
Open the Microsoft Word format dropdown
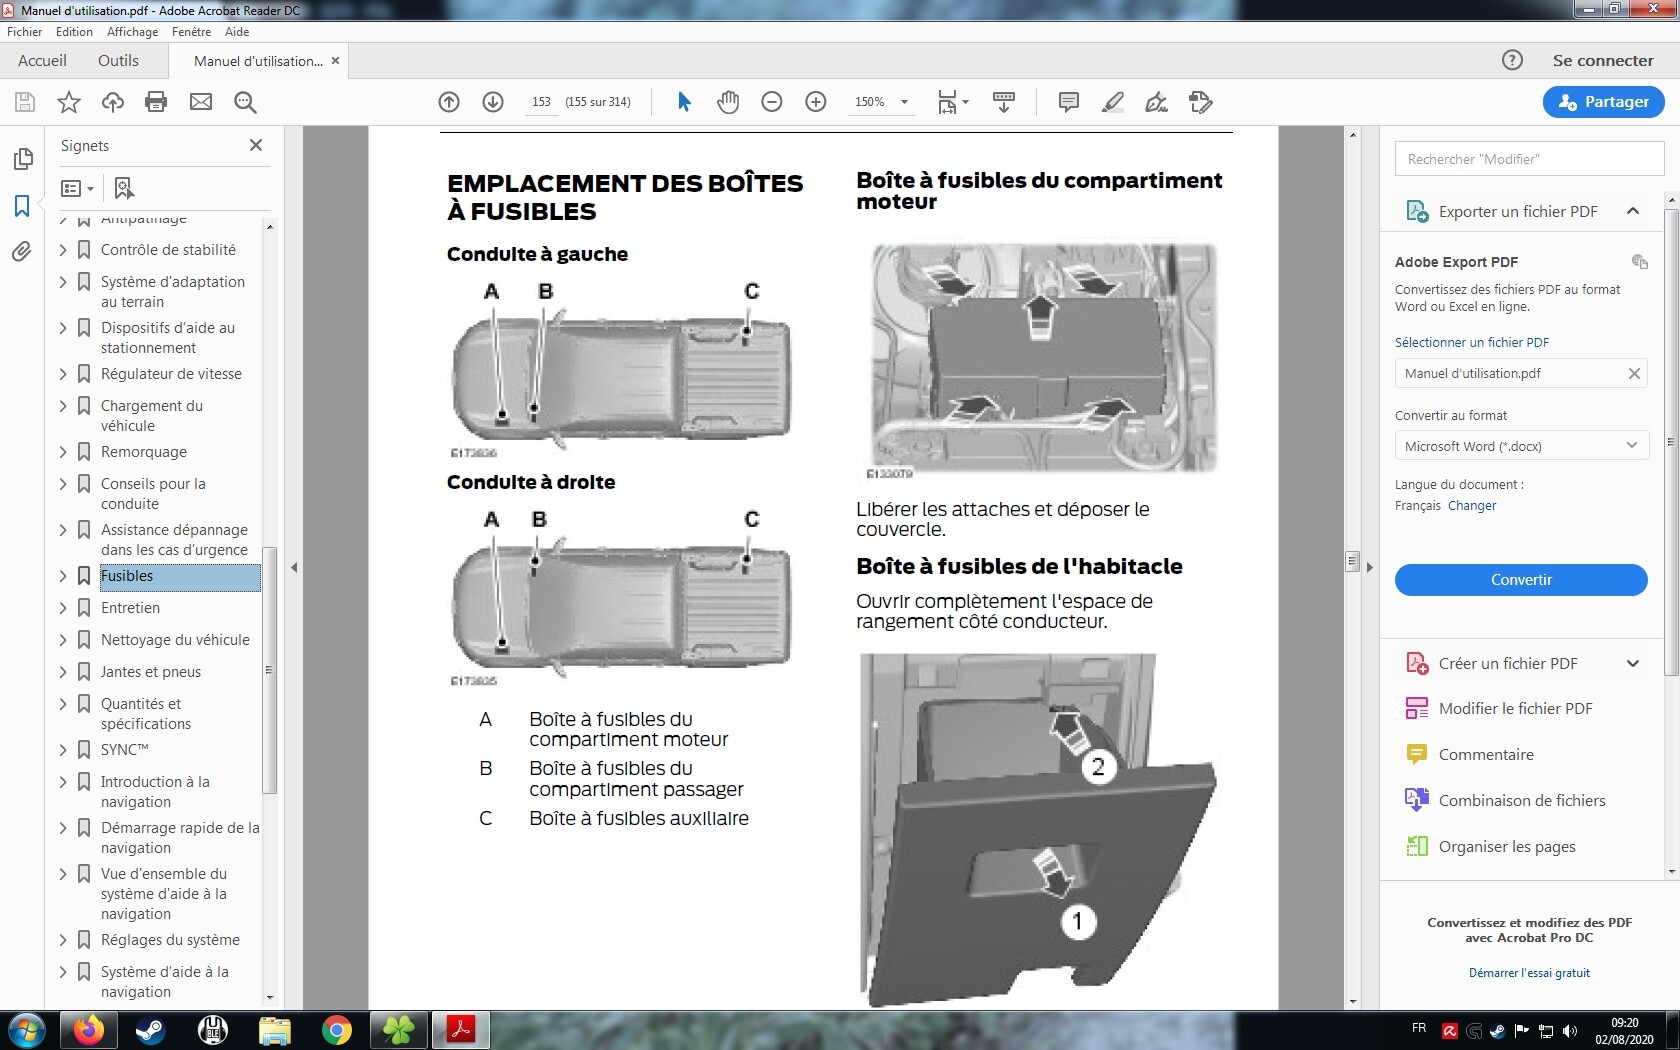(1520, 446)
